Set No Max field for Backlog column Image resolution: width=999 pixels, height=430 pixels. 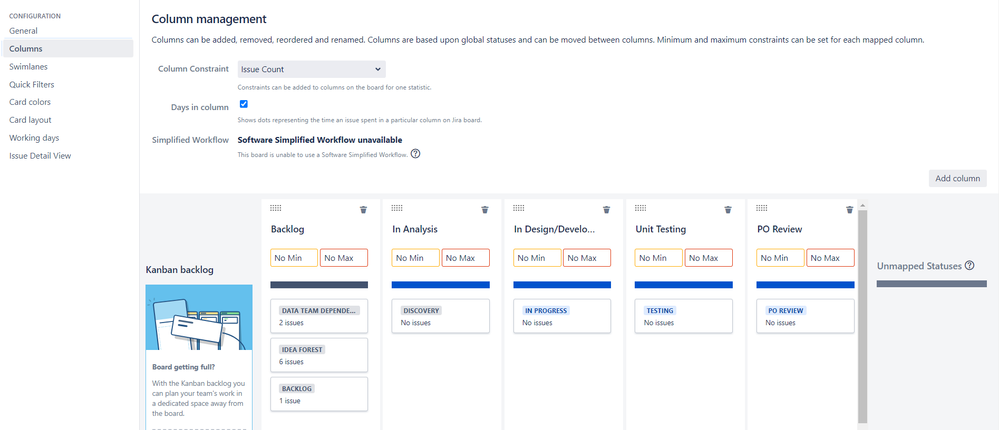click(344, 258)
